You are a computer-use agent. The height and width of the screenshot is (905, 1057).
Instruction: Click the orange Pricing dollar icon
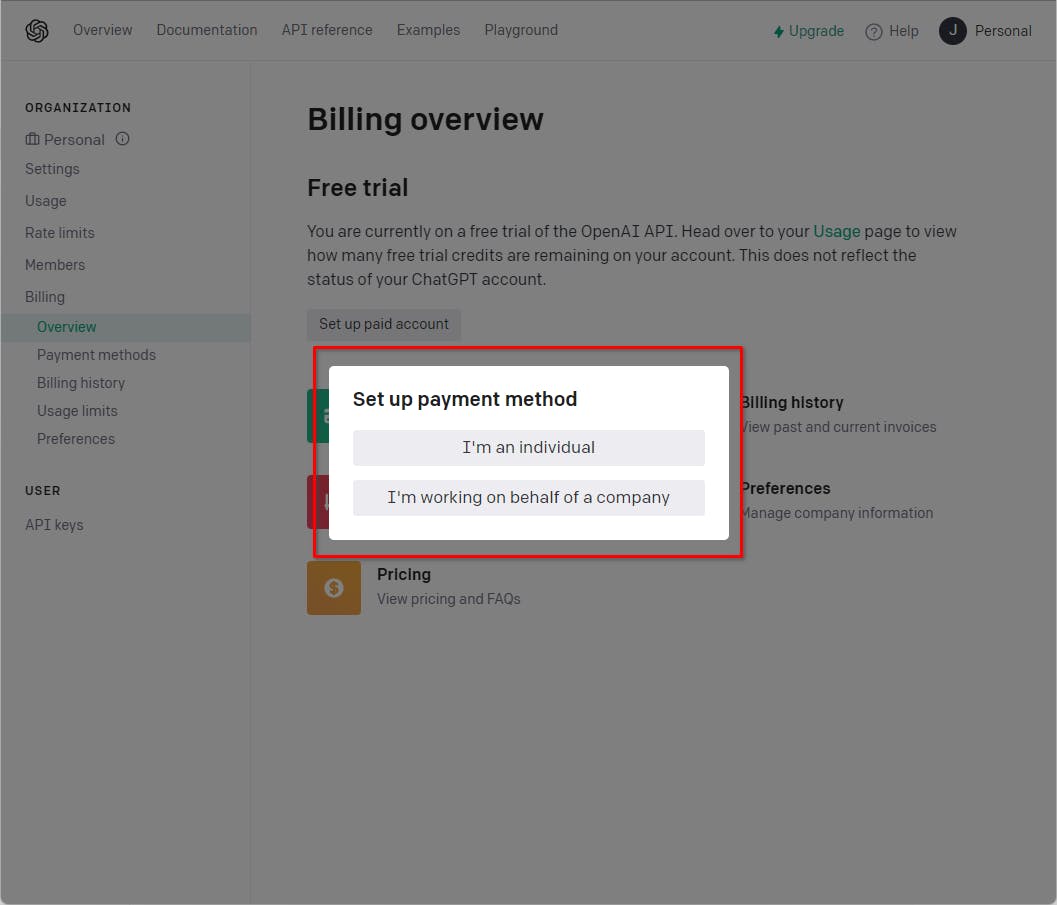[334, 588]
